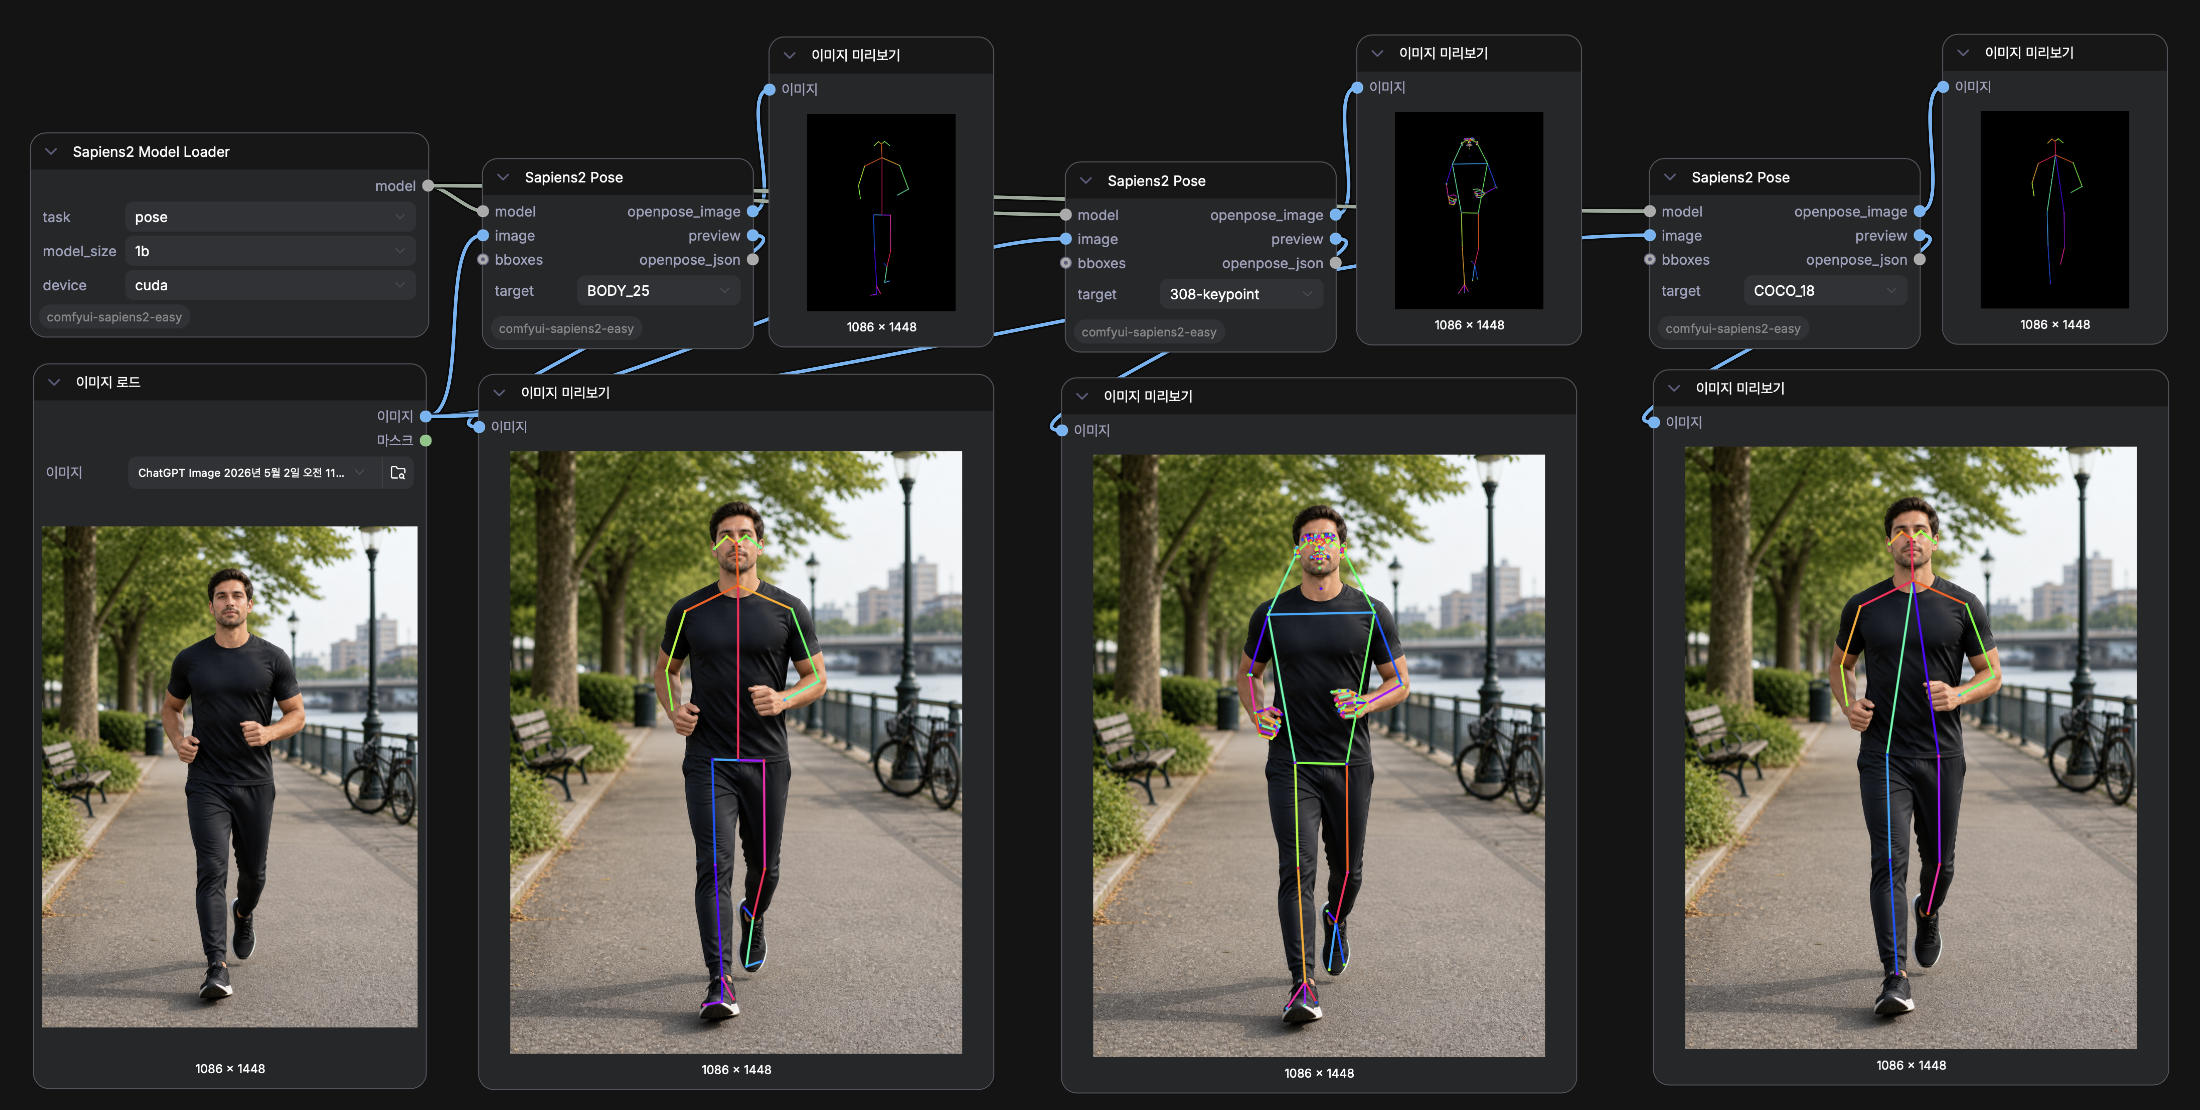
Task: Click the model input socket on COCO_18 pose node
Action: pyautogui.click(x=1650, y=212)
